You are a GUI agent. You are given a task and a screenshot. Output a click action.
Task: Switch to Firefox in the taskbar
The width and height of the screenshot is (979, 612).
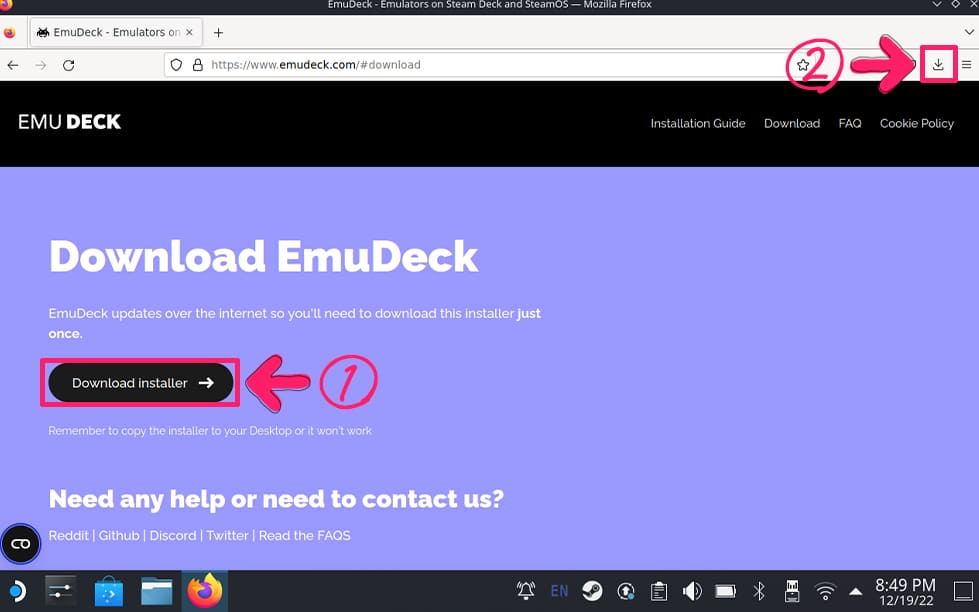tap(205, 591)
